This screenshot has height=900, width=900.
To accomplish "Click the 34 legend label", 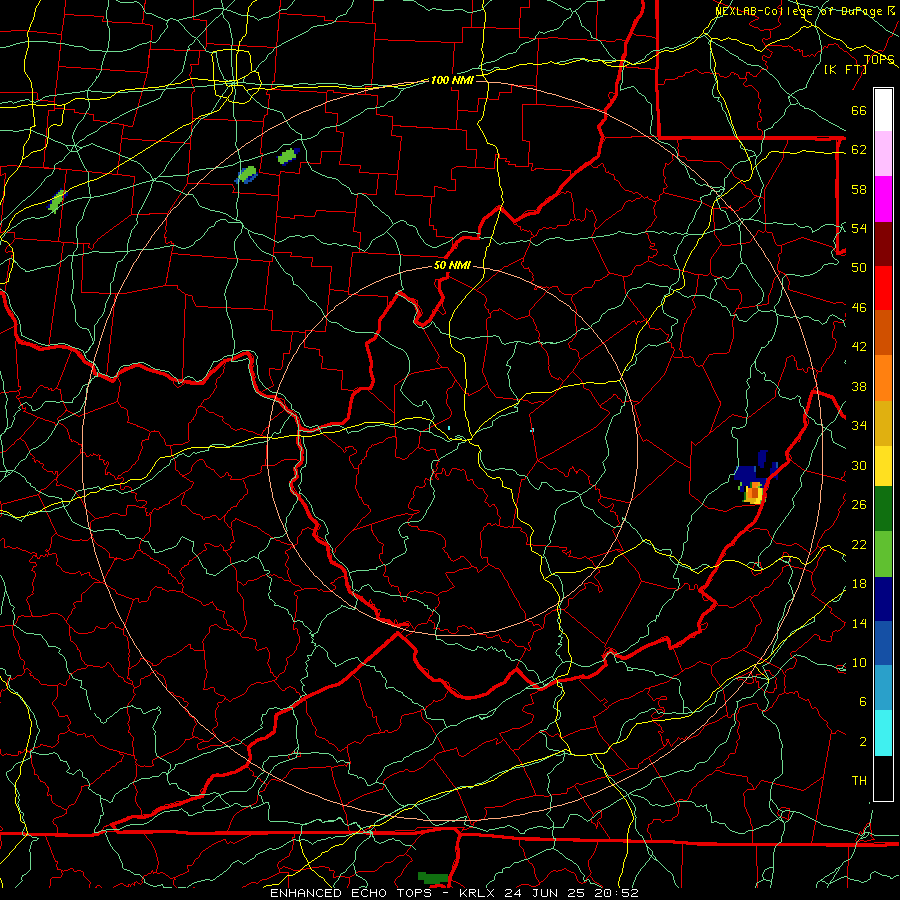I will pyautogui.click(x=859, y=425).
